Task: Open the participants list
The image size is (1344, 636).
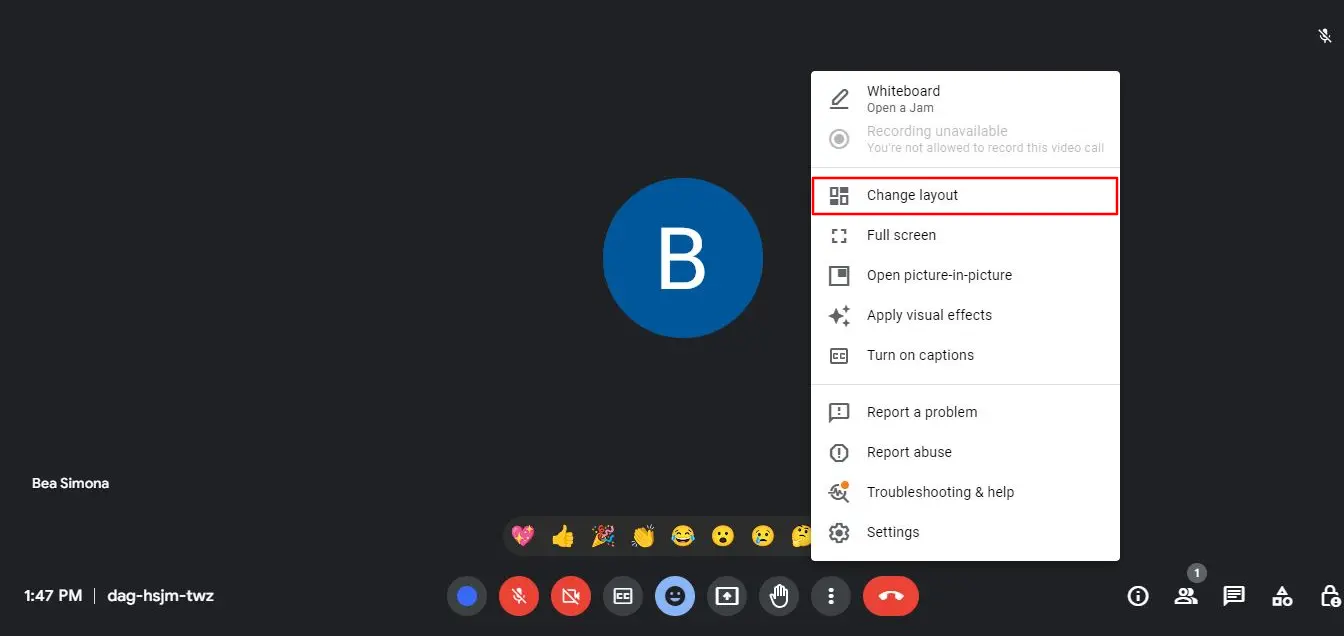Action: 1186,595
